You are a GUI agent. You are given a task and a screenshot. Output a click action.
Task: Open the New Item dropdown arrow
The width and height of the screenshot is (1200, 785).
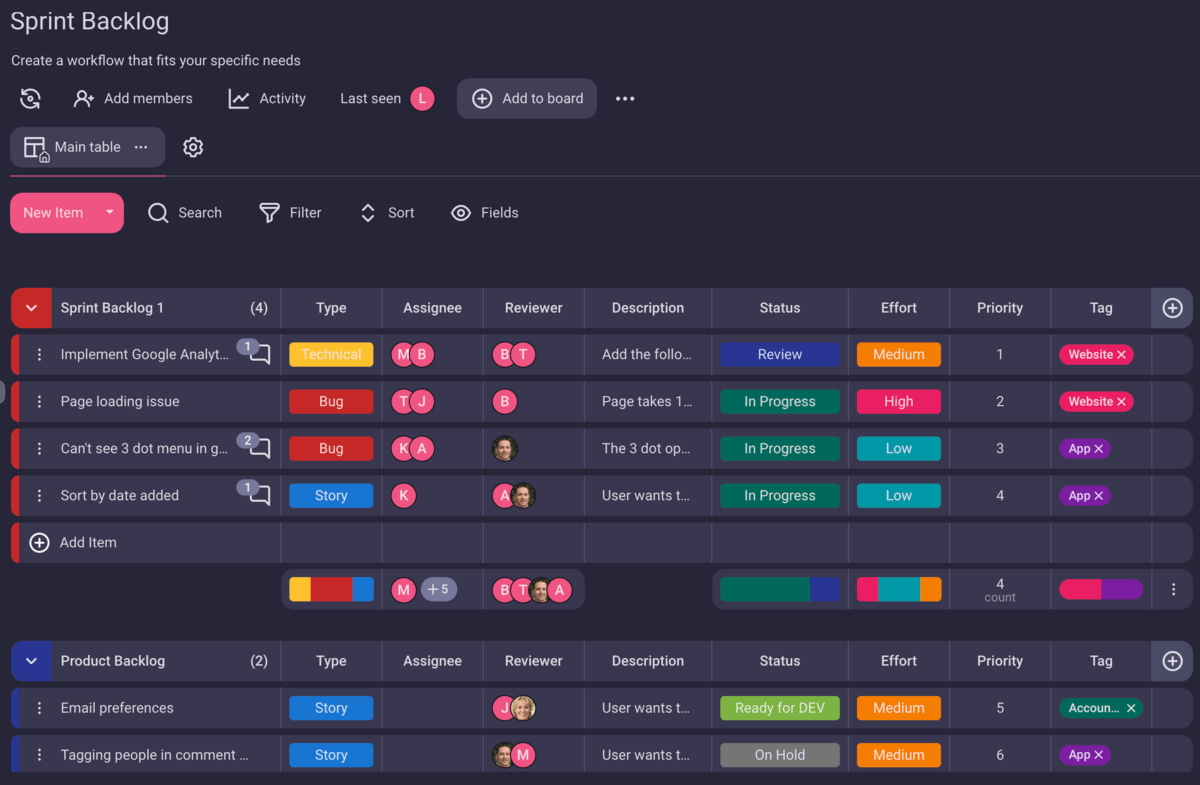[110, 213]
